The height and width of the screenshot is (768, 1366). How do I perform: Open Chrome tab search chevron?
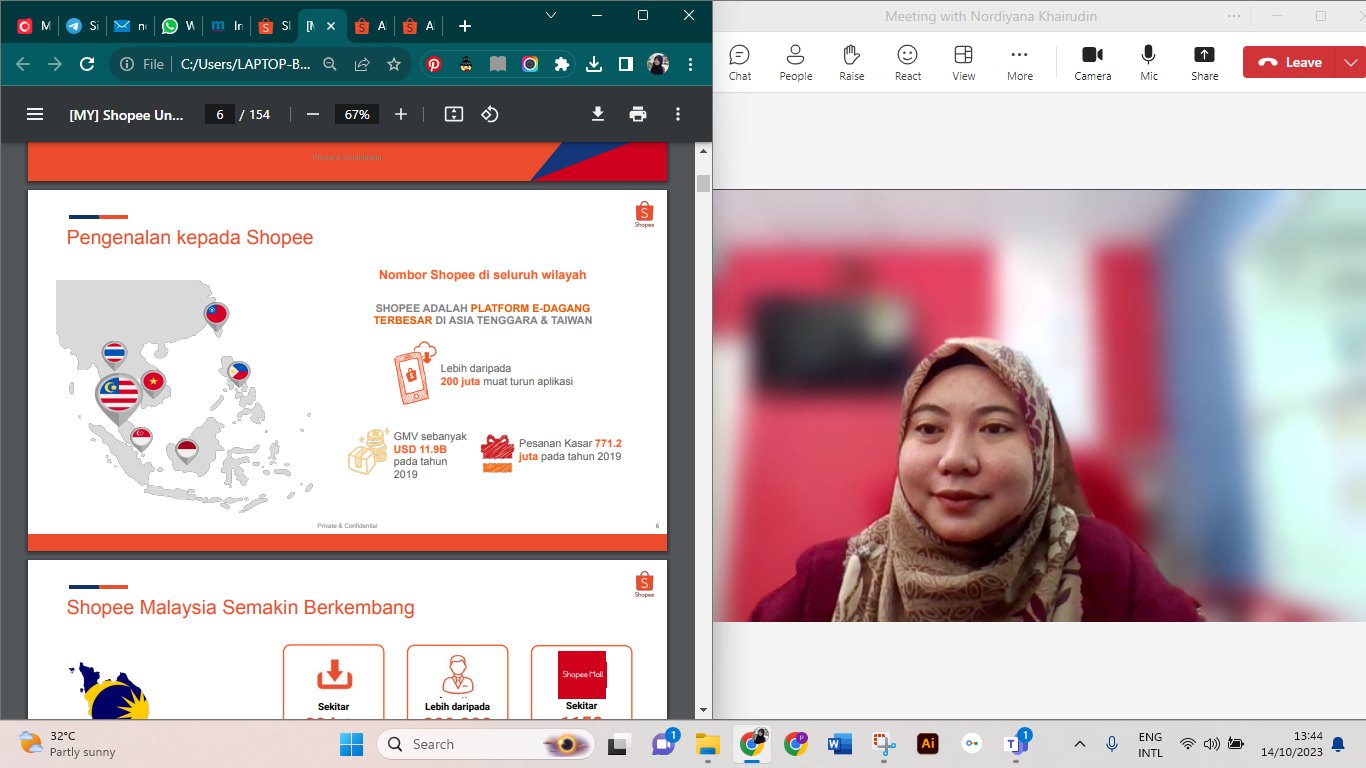pos(551,14)
